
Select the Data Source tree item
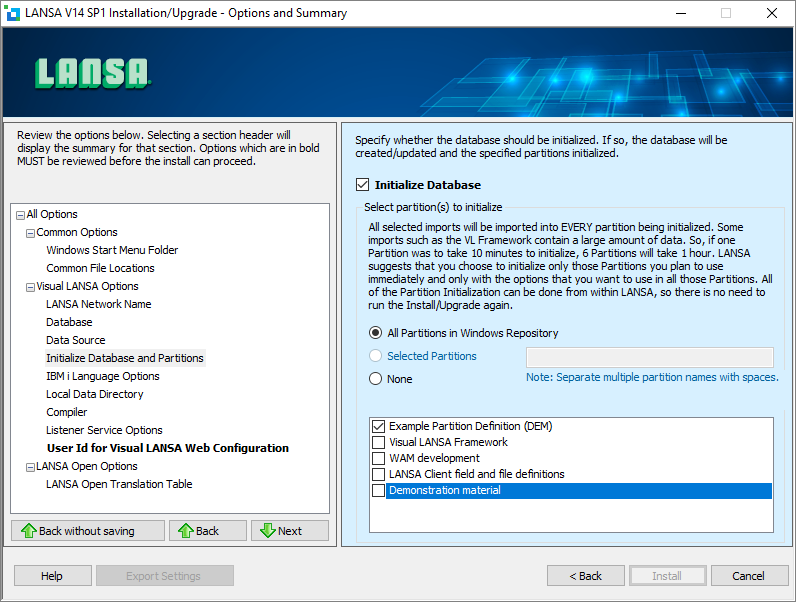pos(76,340)
